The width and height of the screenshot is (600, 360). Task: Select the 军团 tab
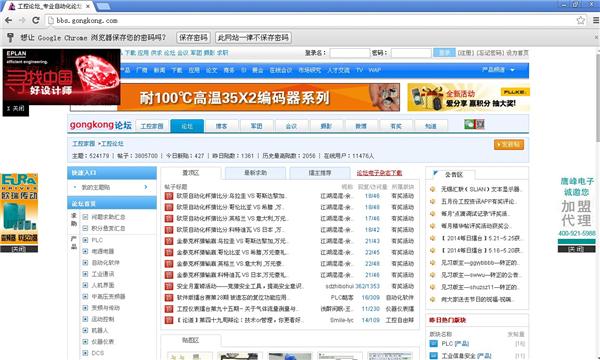click(x=256, y=126)
